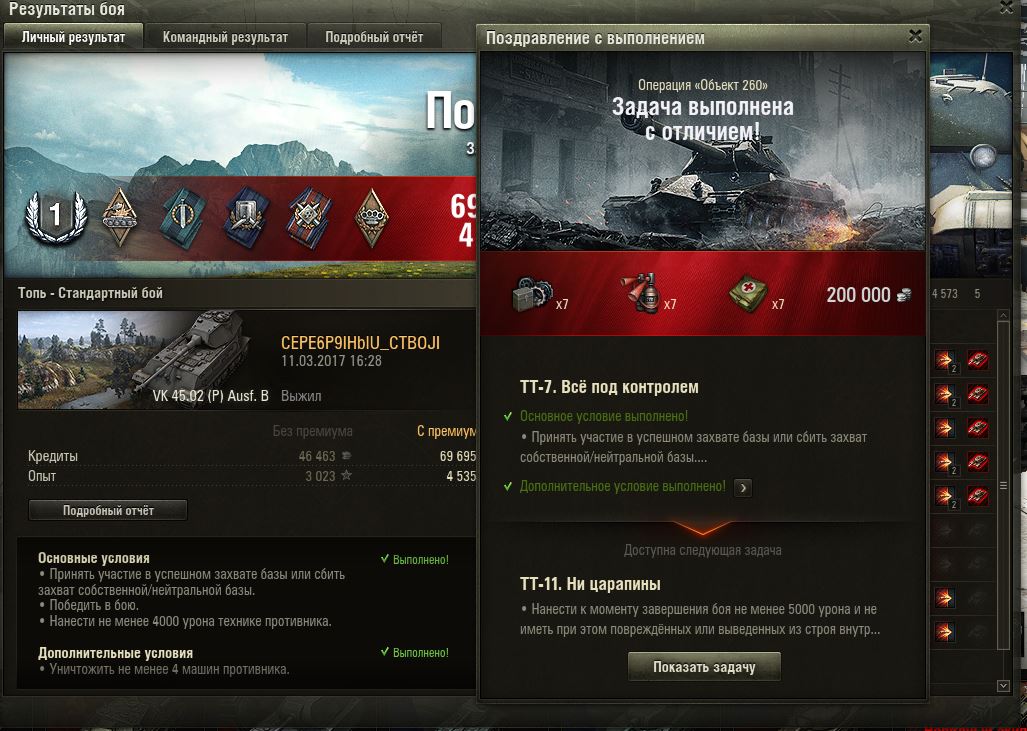
Task: Expand the next task orange chevron
Action: click(702, 528)
